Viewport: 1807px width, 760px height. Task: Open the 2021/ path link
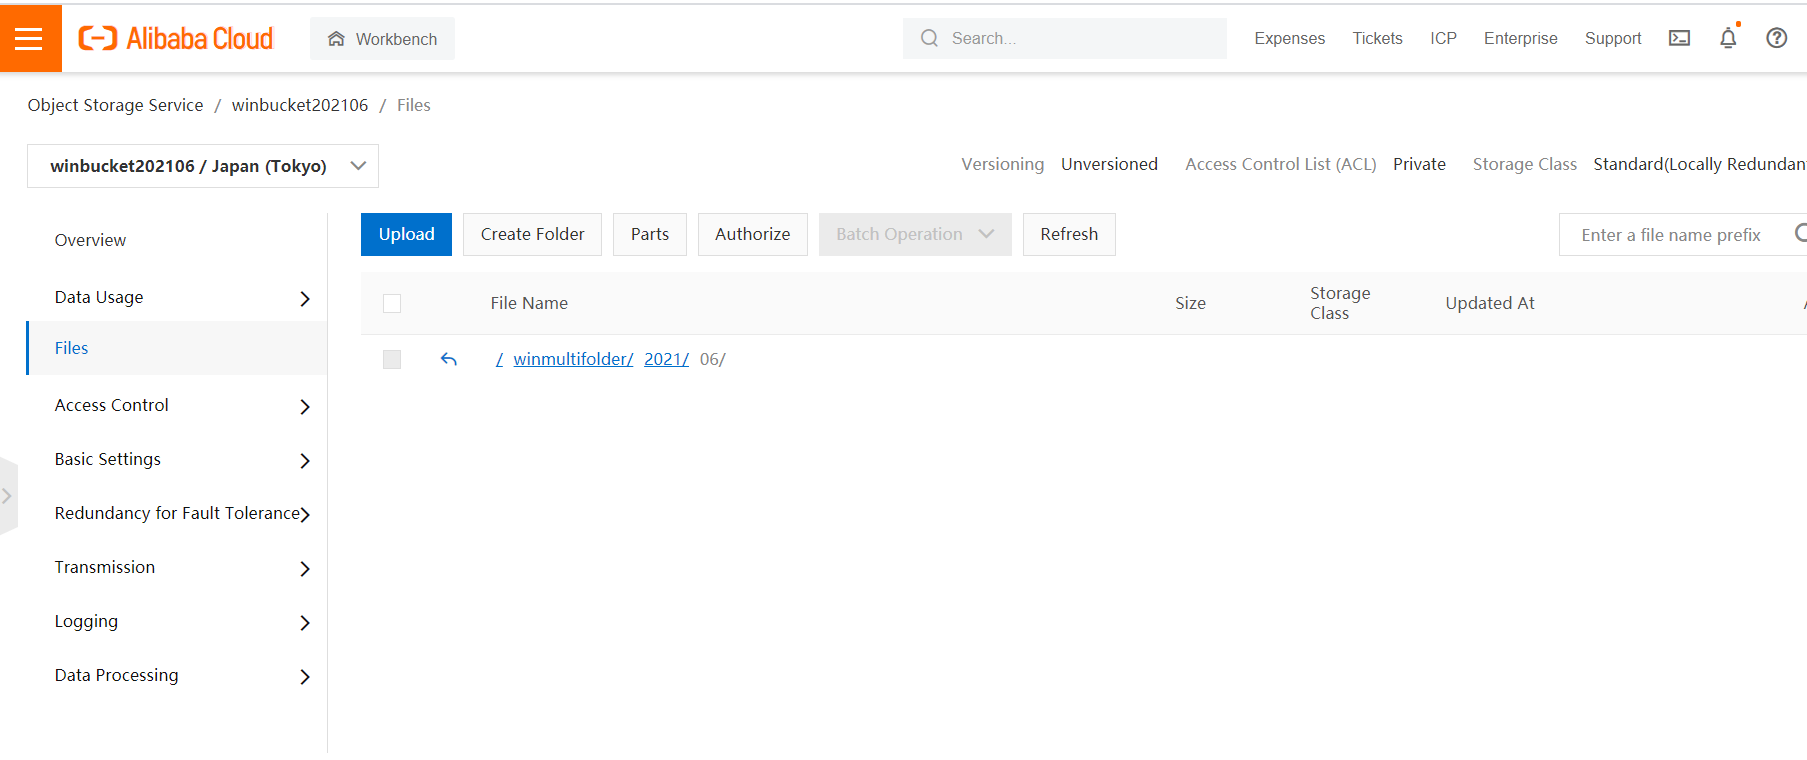tap(666, 359)
